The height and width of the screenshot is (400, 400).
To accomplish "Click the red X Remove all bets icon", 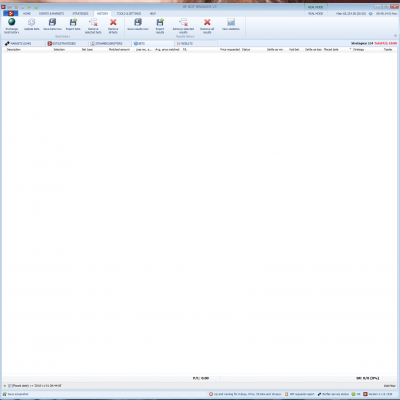I will click(113, 22).
